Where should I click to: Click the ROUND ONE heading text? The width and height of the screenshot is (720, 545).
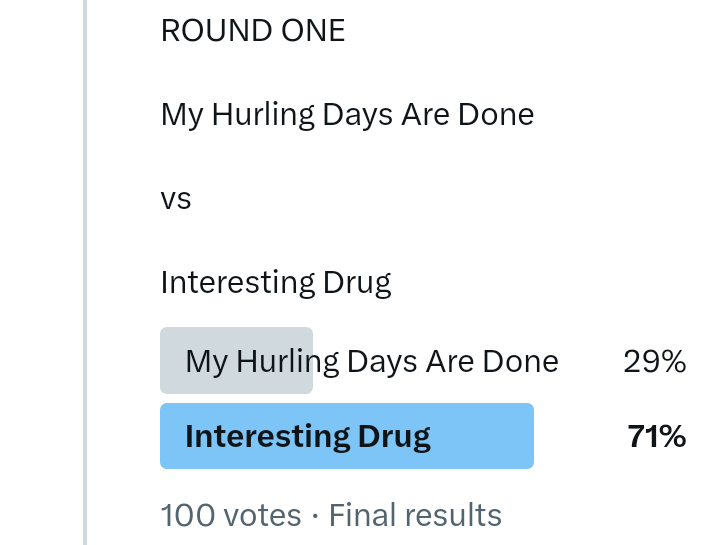[x=252, y=31]
